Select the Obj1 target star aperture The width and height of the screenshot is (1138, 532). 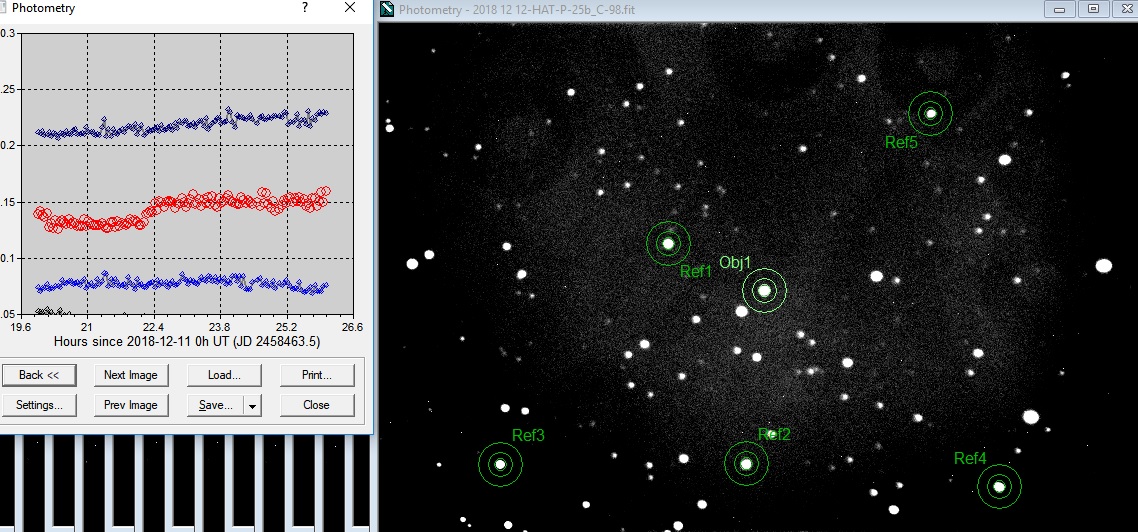tap(765, 291)
